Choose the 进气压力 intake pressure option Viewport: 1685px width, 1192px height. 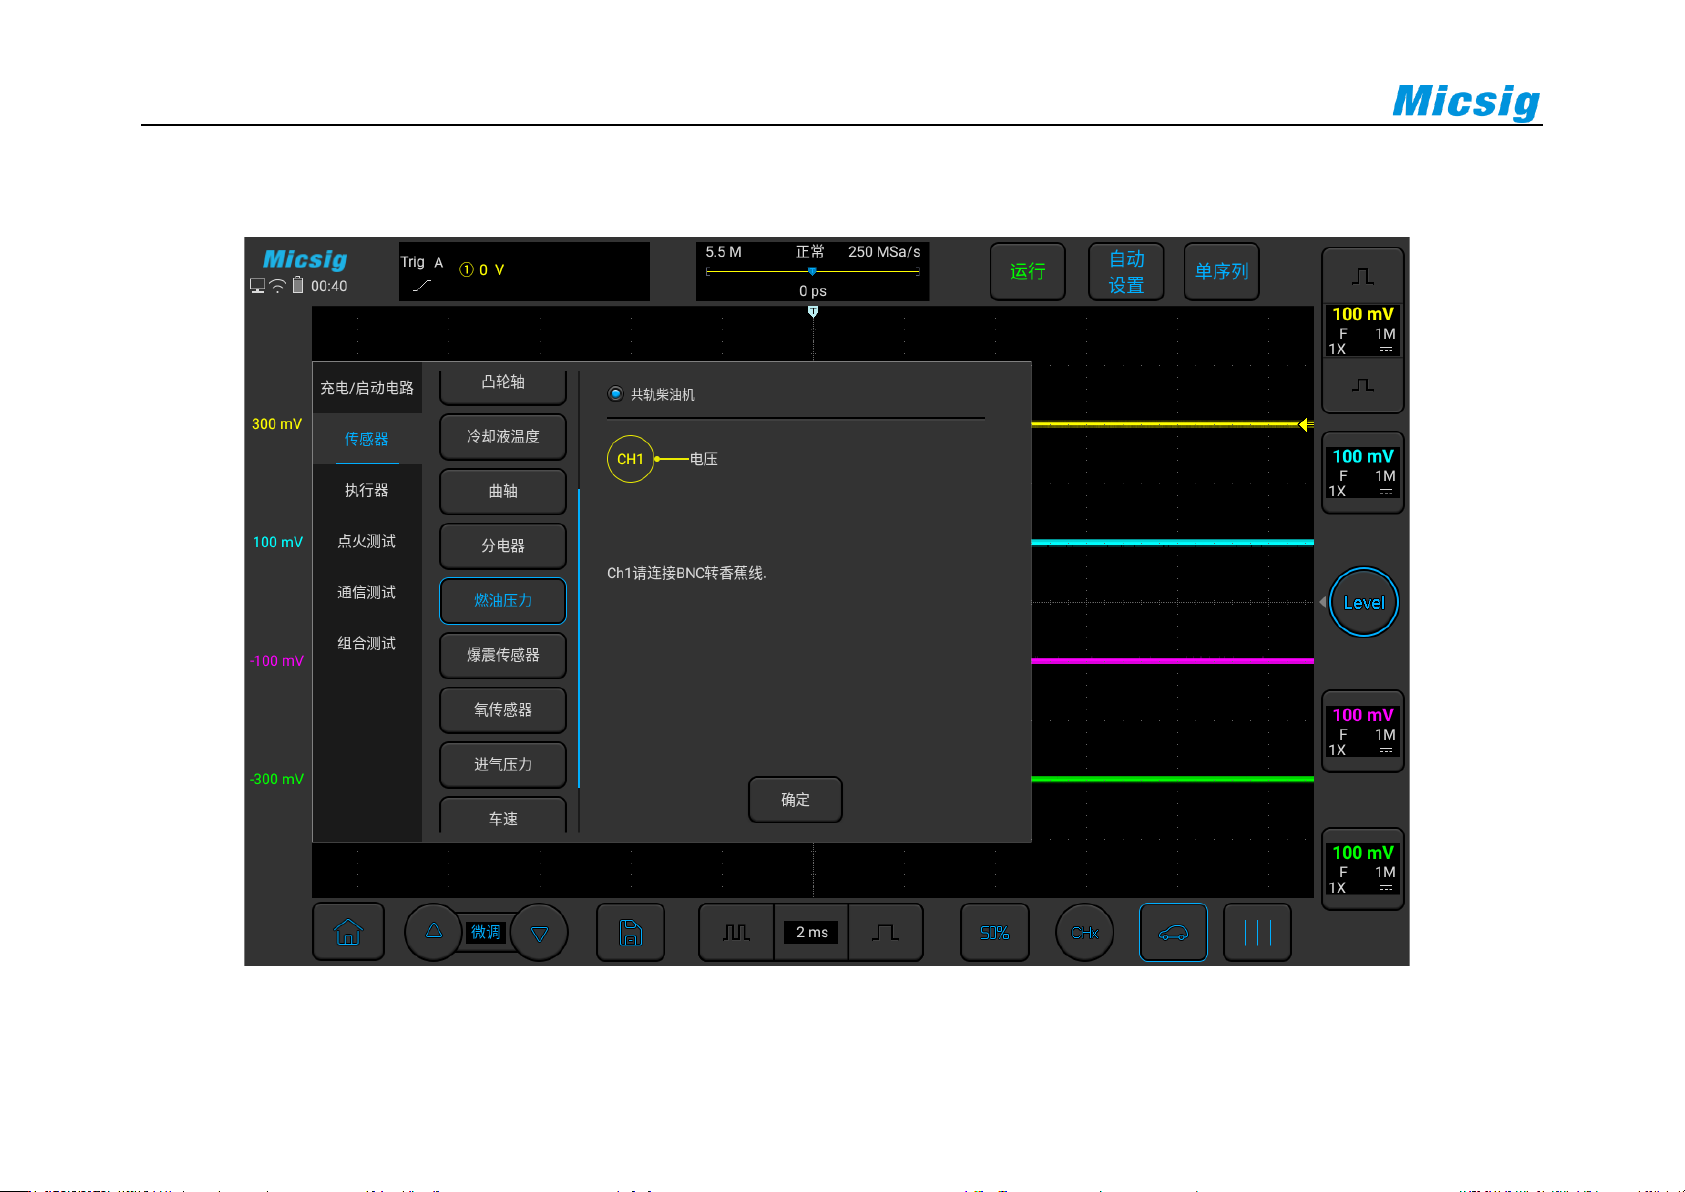pyautogui.click(x=503, y=765)
